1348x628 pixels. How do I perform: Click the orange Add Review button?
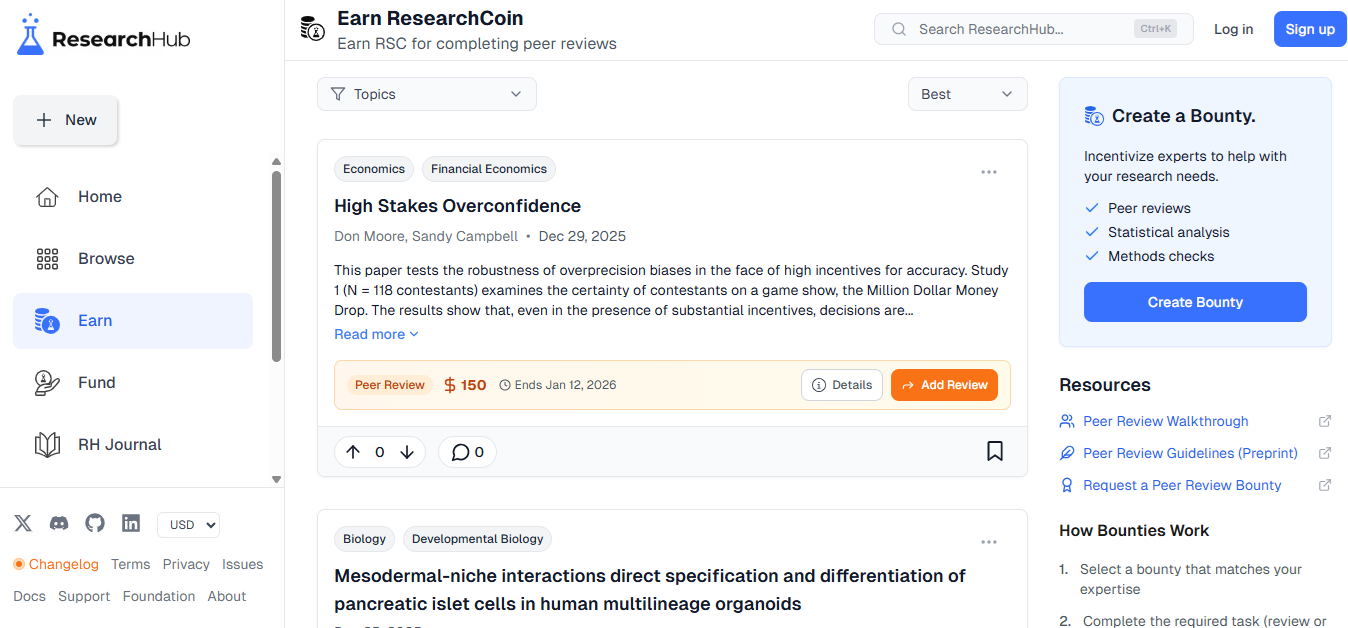[x=944, y=385]
